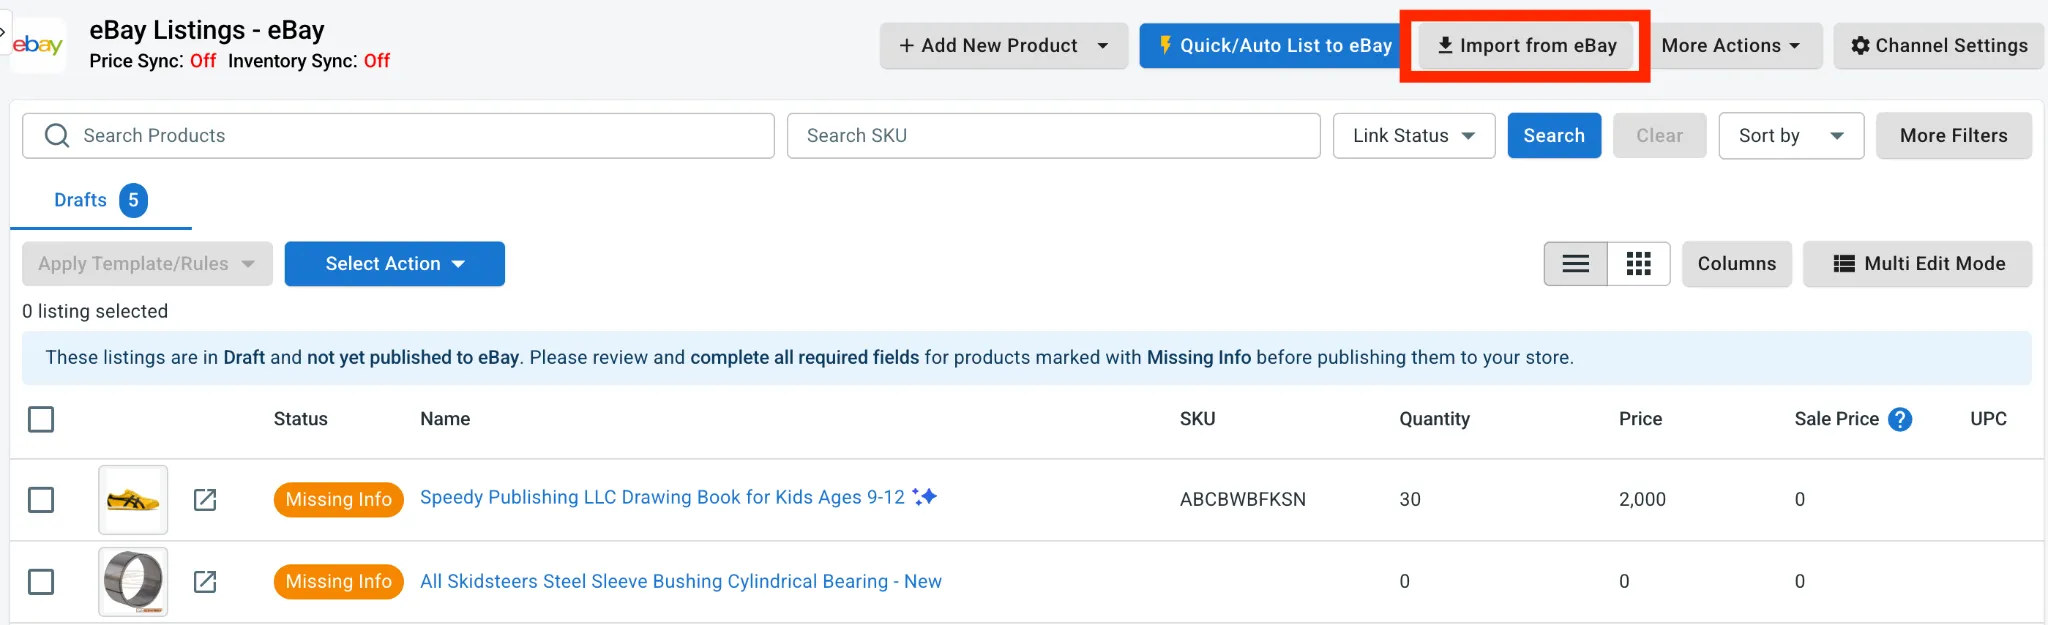Screen dimensions: 2048x625
Task: Enable Multi Edit Mode
Action: 1918,264
